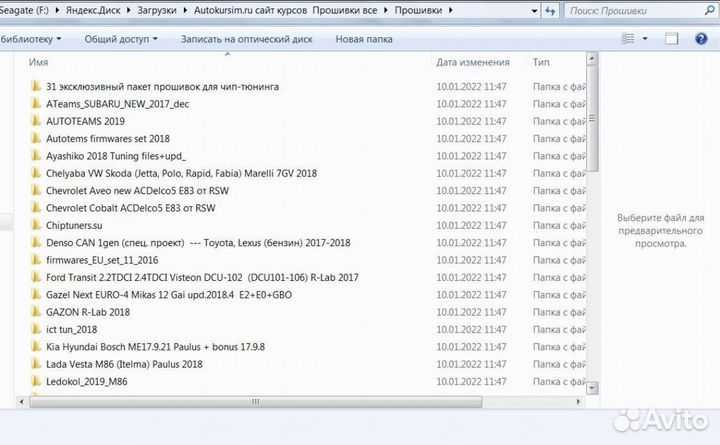The width and height of the screenshot is (720, 445).
Task: Open the Общий доступ dropdown menu
Action: click(120, 39)
